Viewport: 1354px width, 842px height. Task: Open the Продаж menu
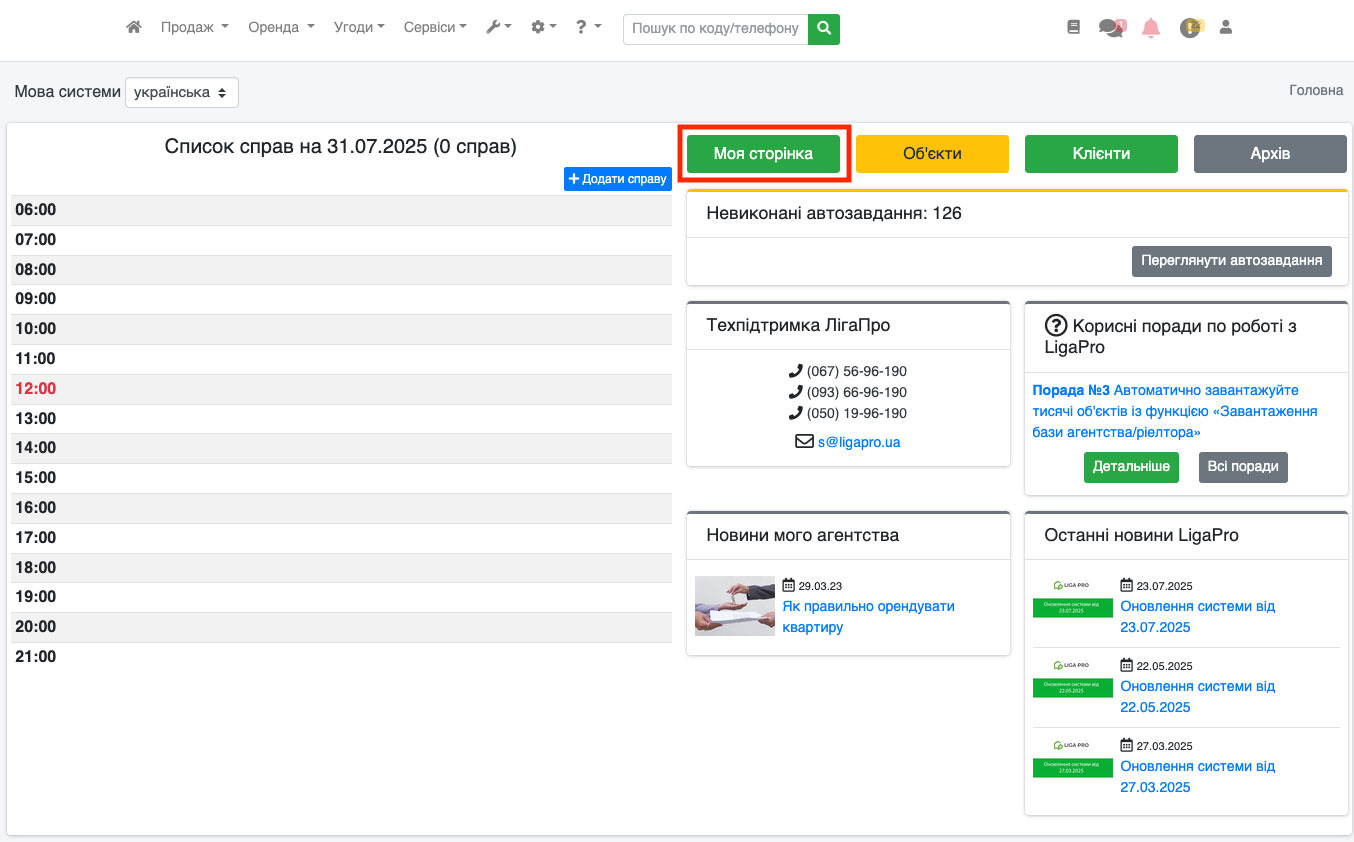[x=194, y=28]
